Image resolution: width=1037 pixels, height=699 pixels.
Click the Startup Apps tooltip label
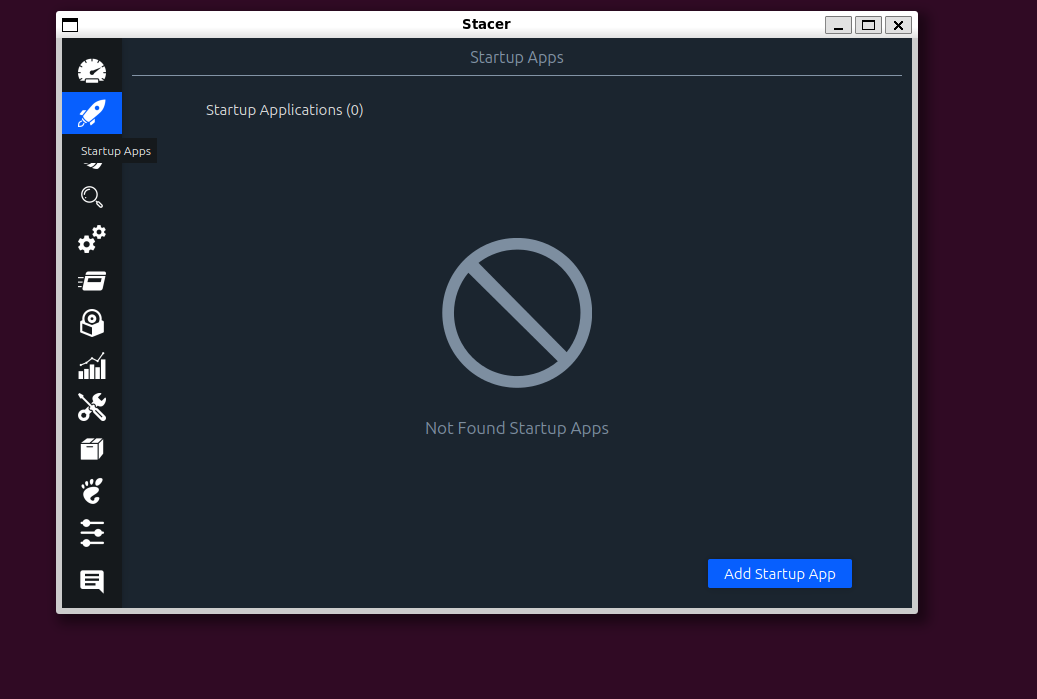(x=116, y=151)
